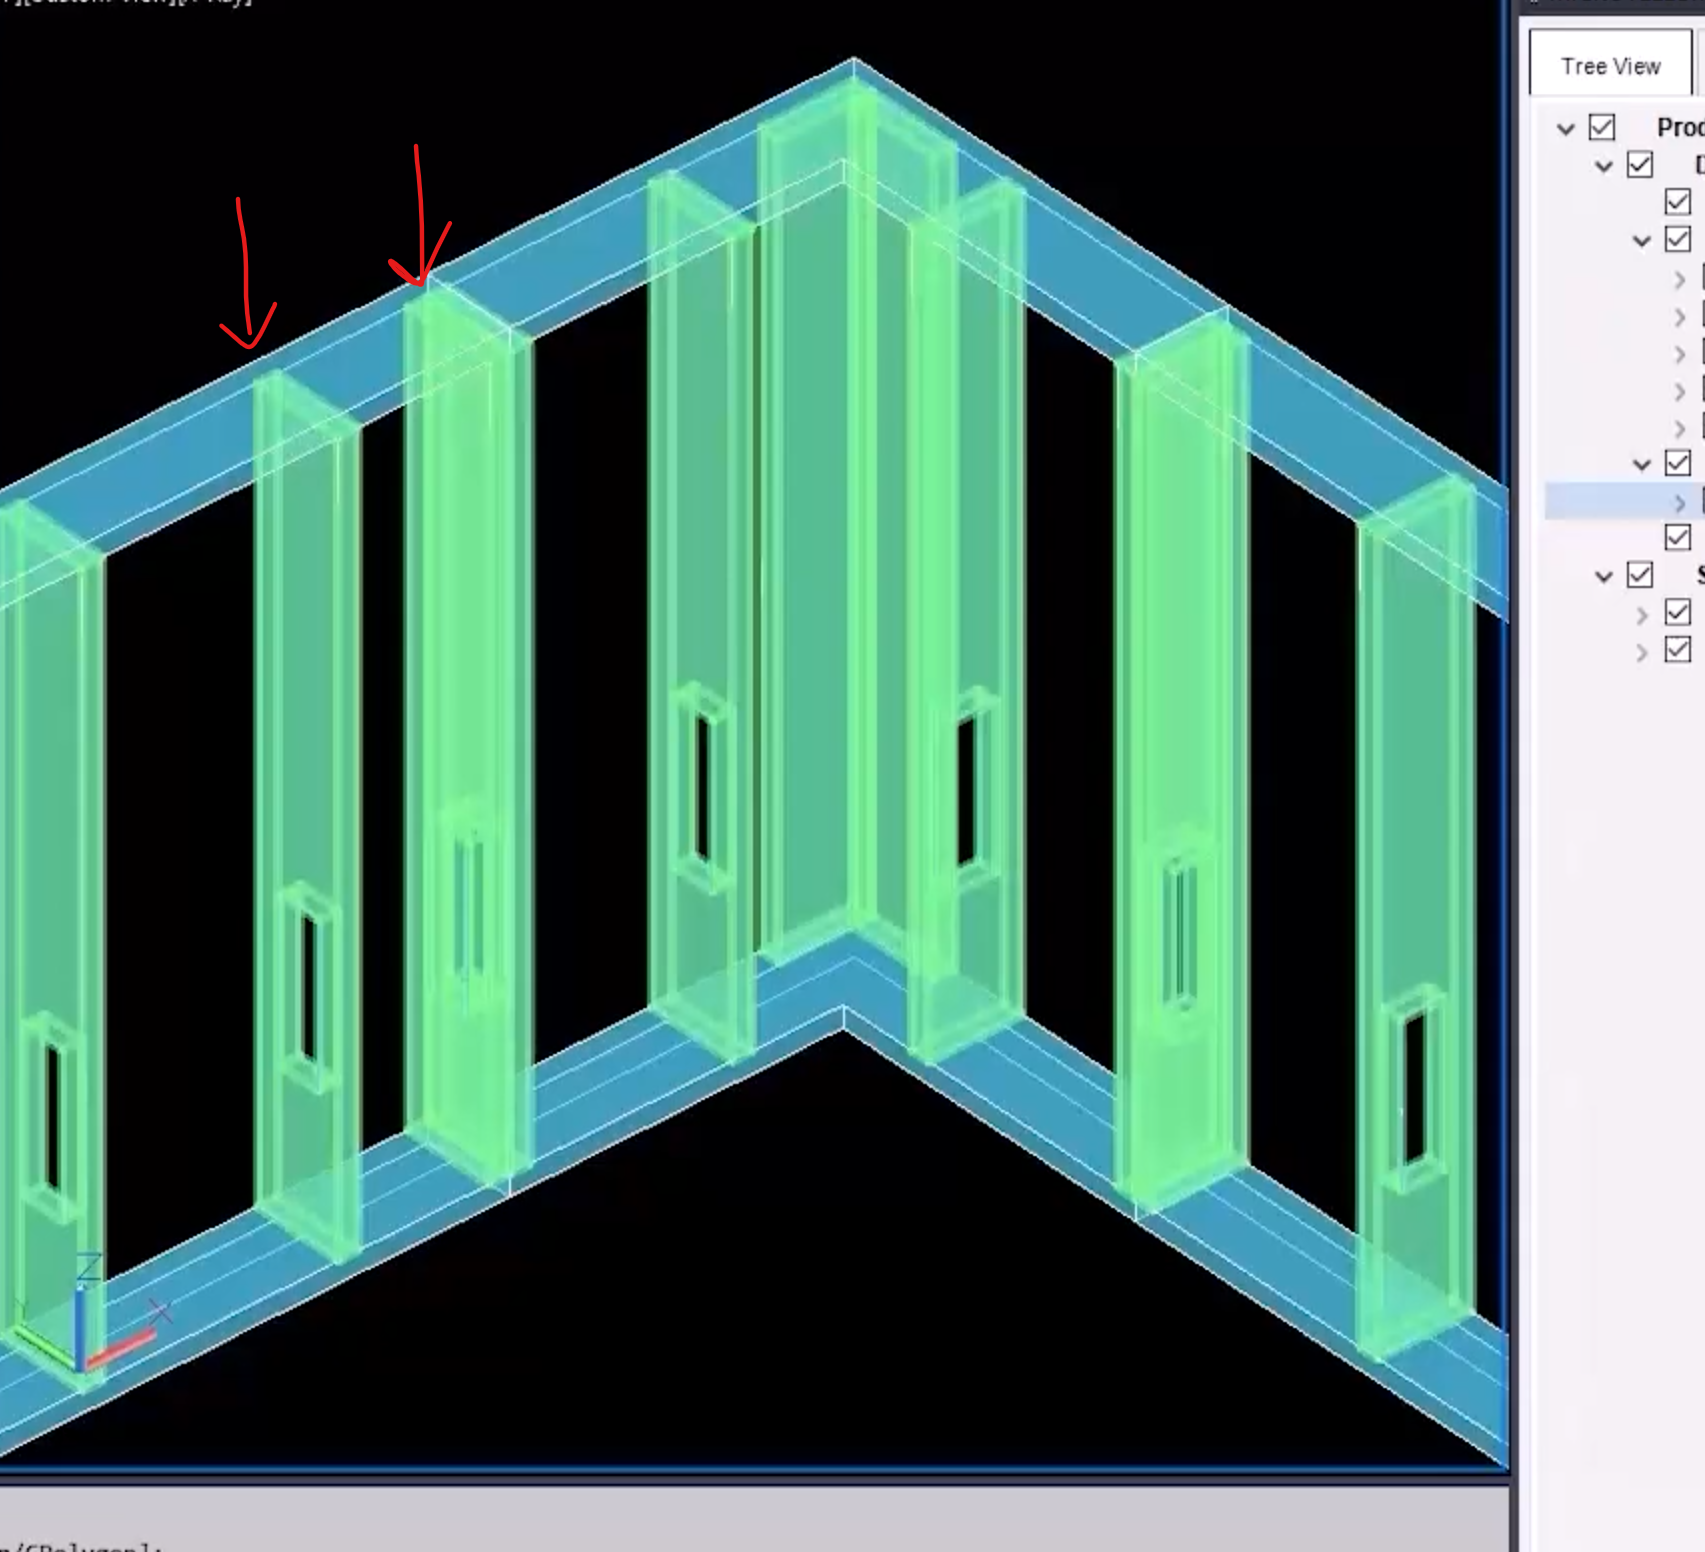Image resolution: width=1705 pixels, height=1552 pixels.
Task: Uncheck the last checkbox in tree
Action: (x=1678, y=650)
